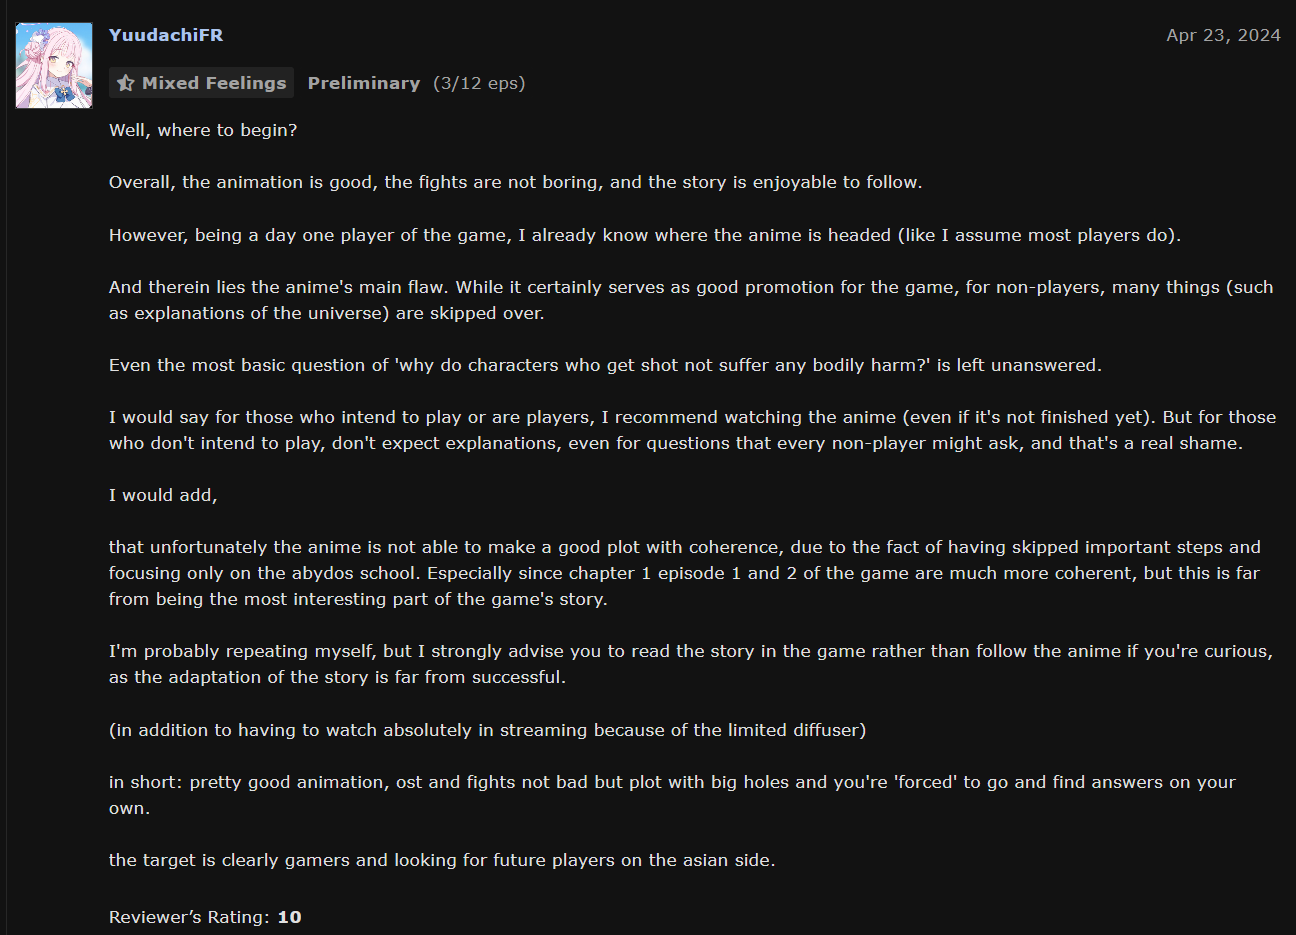Image resolution: width=1296 pixels, height=935 pixels.
Task: Click the paragraph starting "that unfortunately the anime"
Action: [x=684, y=573]
